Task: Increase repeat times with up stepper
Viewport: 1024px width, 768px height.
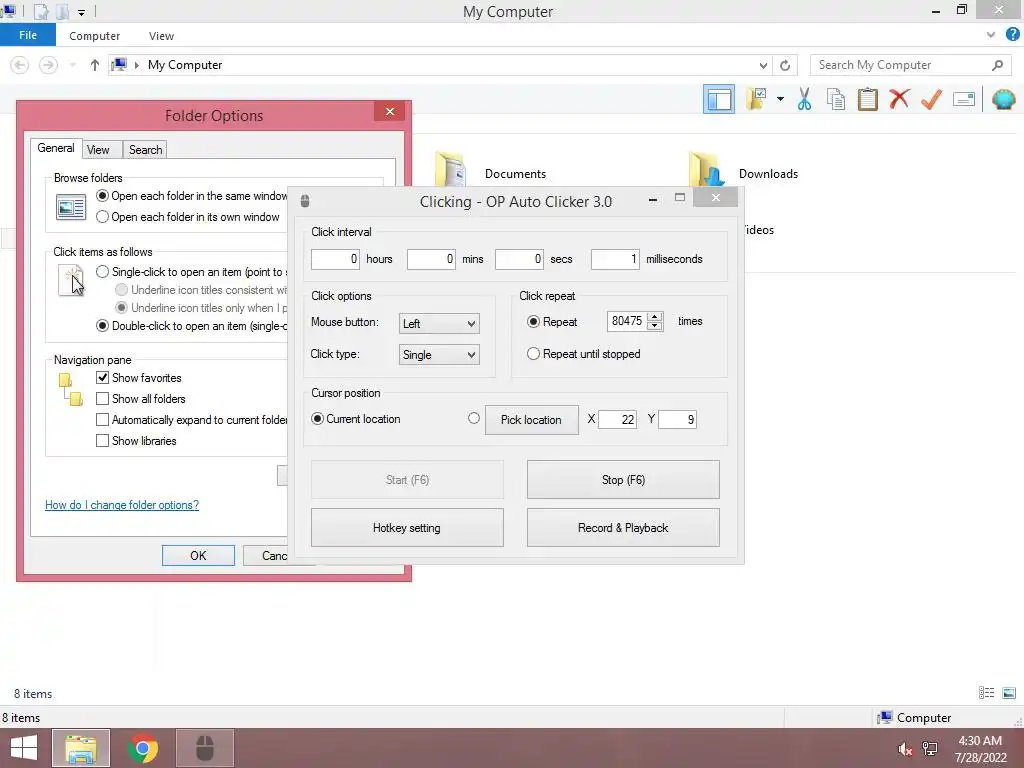Action: coord(654,317)
